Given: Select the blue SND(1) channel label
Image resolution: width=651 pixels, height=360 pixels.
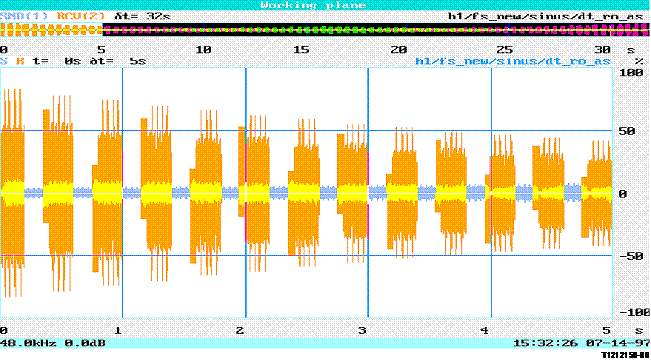Looking at the screenshot, I should [x=25, y=16].
